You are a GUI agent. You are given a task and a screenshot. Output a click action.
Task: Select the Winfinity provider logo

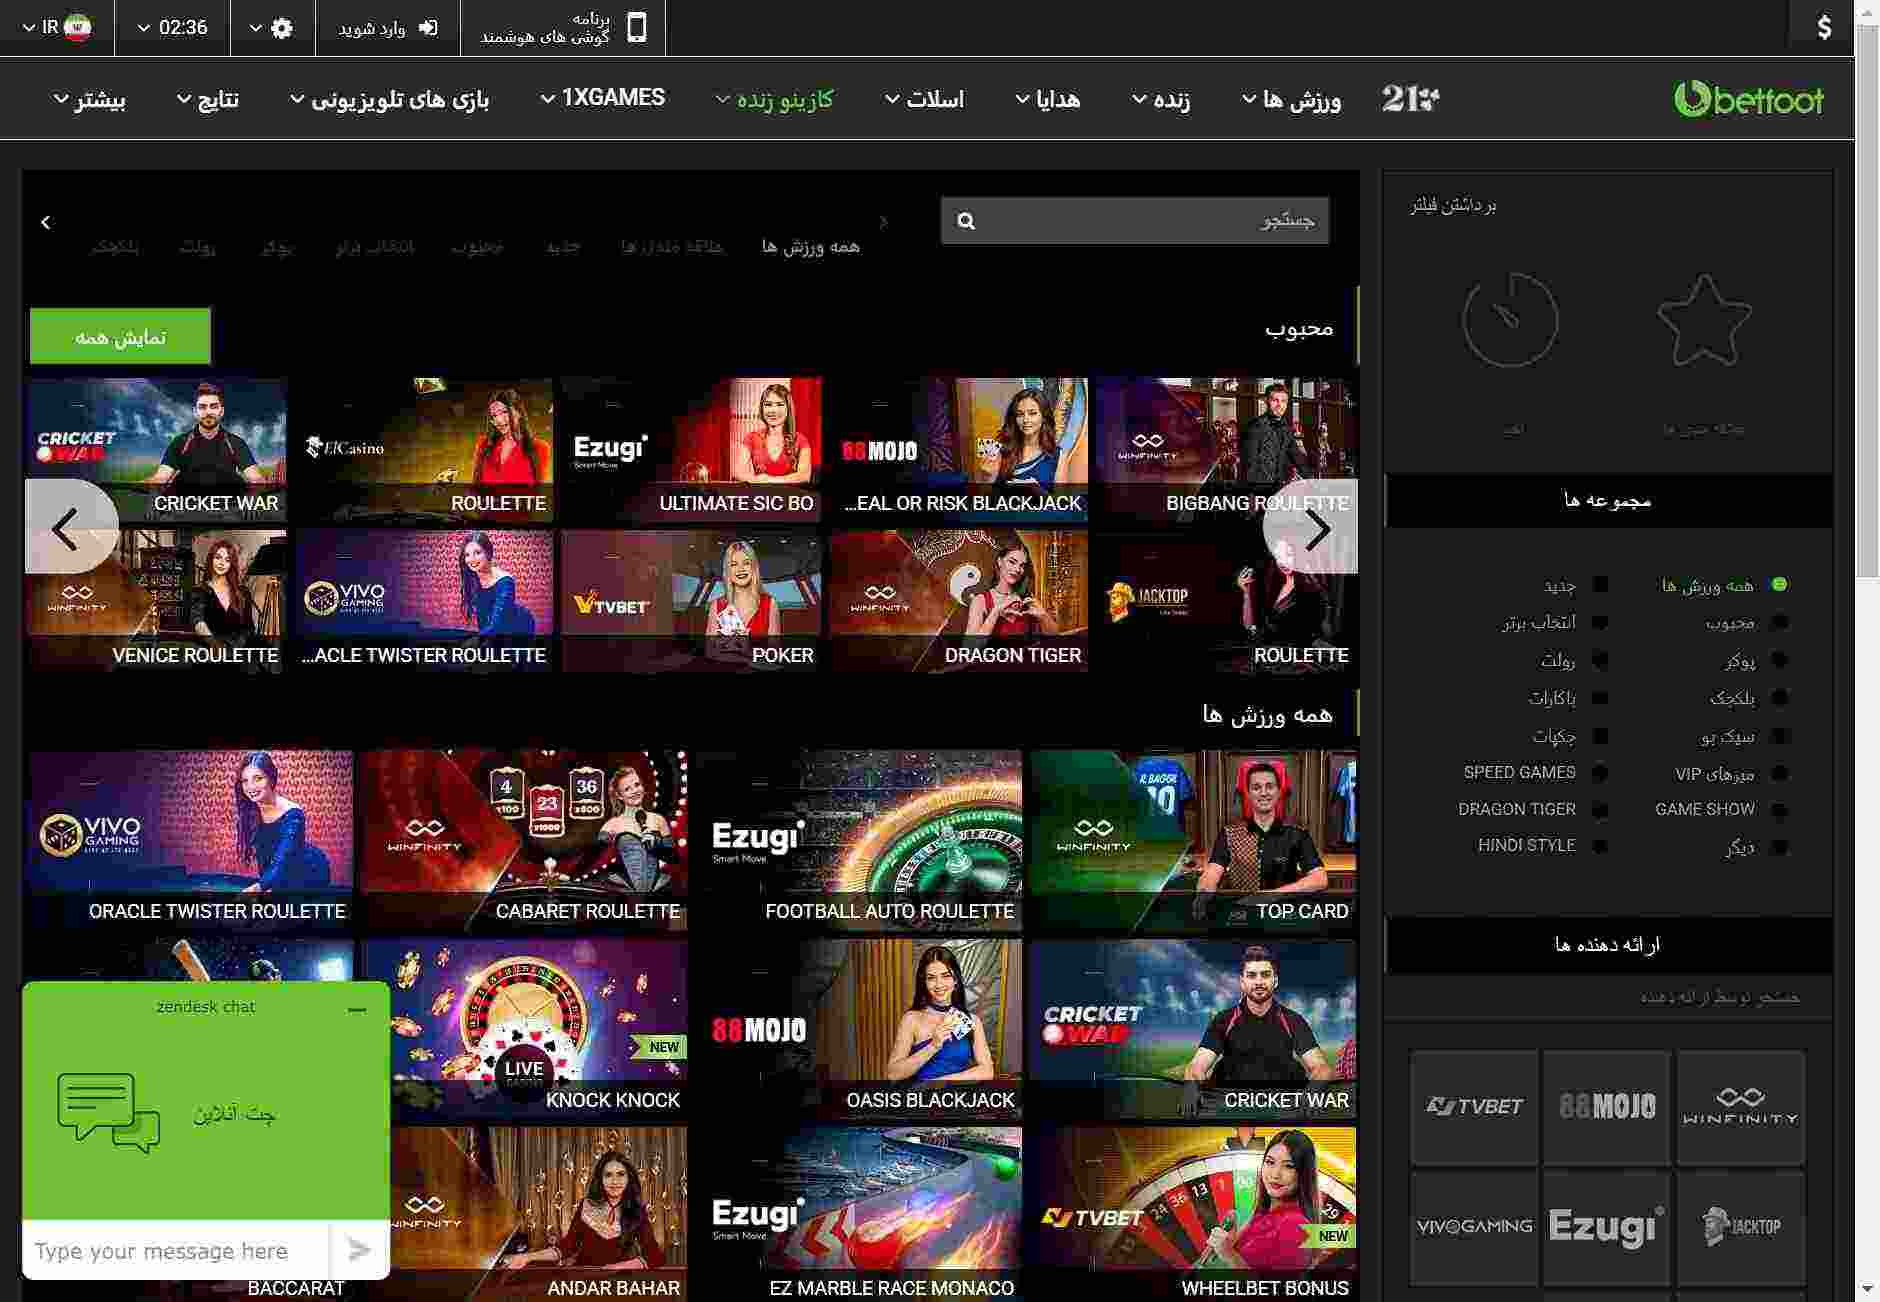point(1740,1106)
